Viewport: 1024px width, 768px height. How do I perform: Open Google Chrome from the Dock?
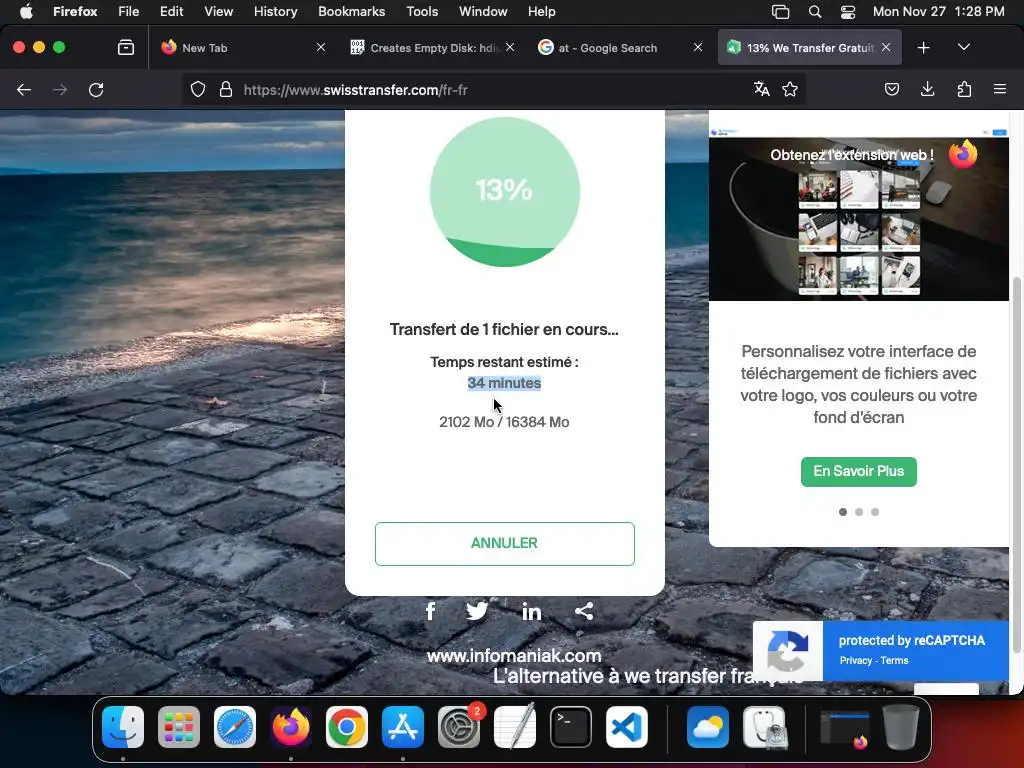pyautogui.click(x=347, y=727)
